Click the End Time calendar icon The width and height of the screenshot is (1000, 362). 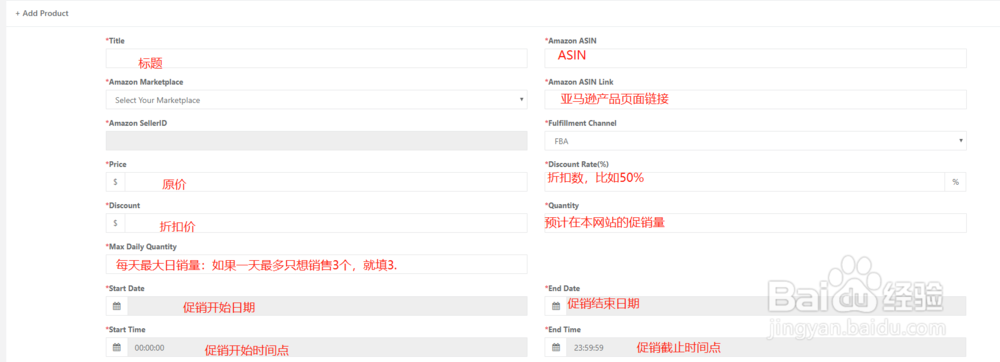tap(555, 347)
